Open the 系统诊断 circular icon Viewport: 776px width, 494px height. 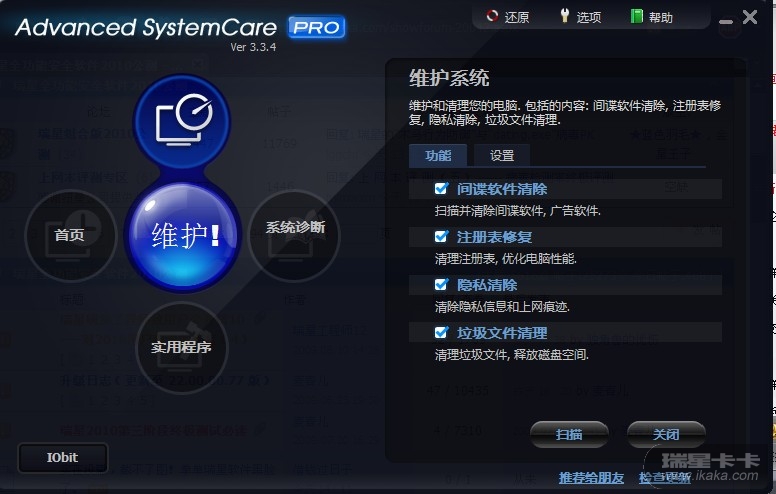point(294,236)
